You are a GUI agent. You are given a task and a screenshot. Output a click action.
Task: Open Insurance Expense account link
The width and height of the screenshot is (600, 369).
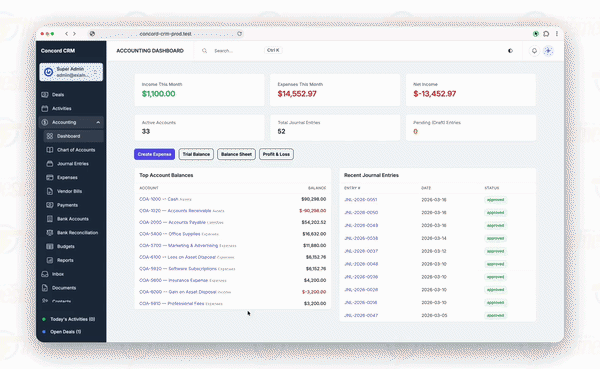click(x=173, y=280)
